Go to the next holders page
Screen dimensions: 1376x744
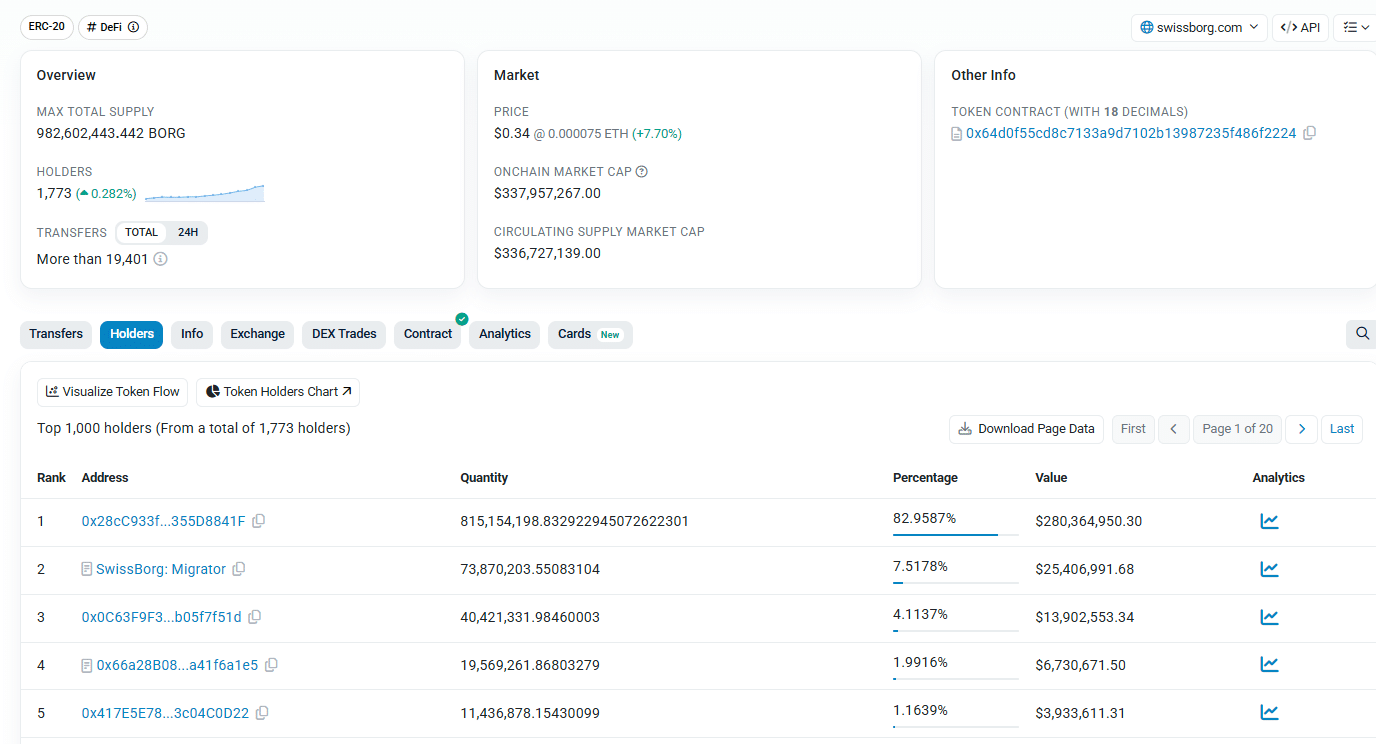click(1301, 428)
